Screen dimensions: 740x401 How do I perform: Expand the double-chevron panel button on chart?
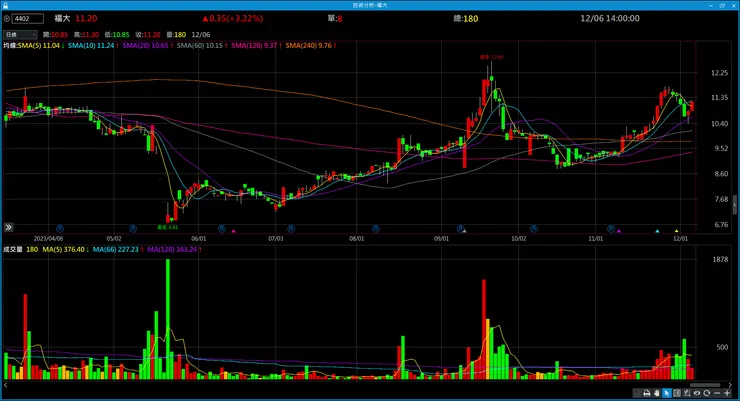coord(8,227)
